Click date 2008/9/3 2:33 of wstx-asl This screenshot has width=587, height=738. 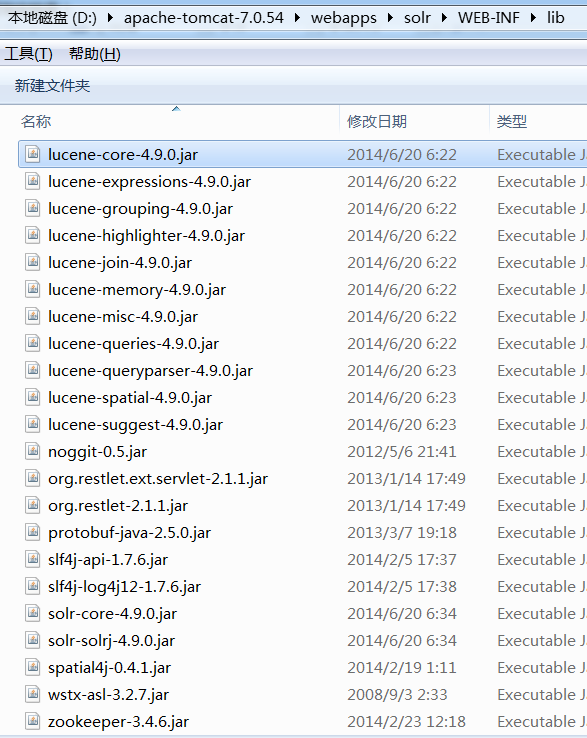pos(397,695)
